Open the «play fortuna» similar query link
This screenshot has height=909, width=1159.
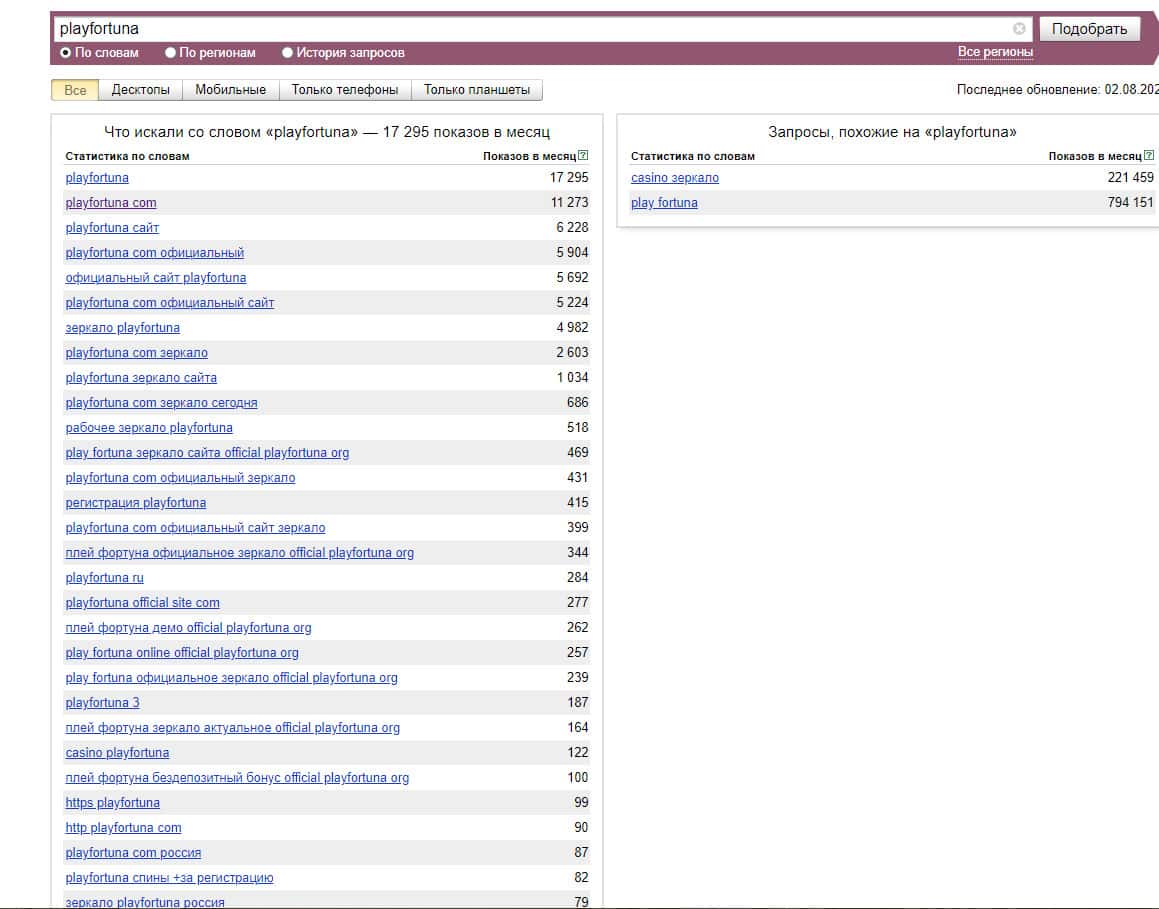pos(664,203)
